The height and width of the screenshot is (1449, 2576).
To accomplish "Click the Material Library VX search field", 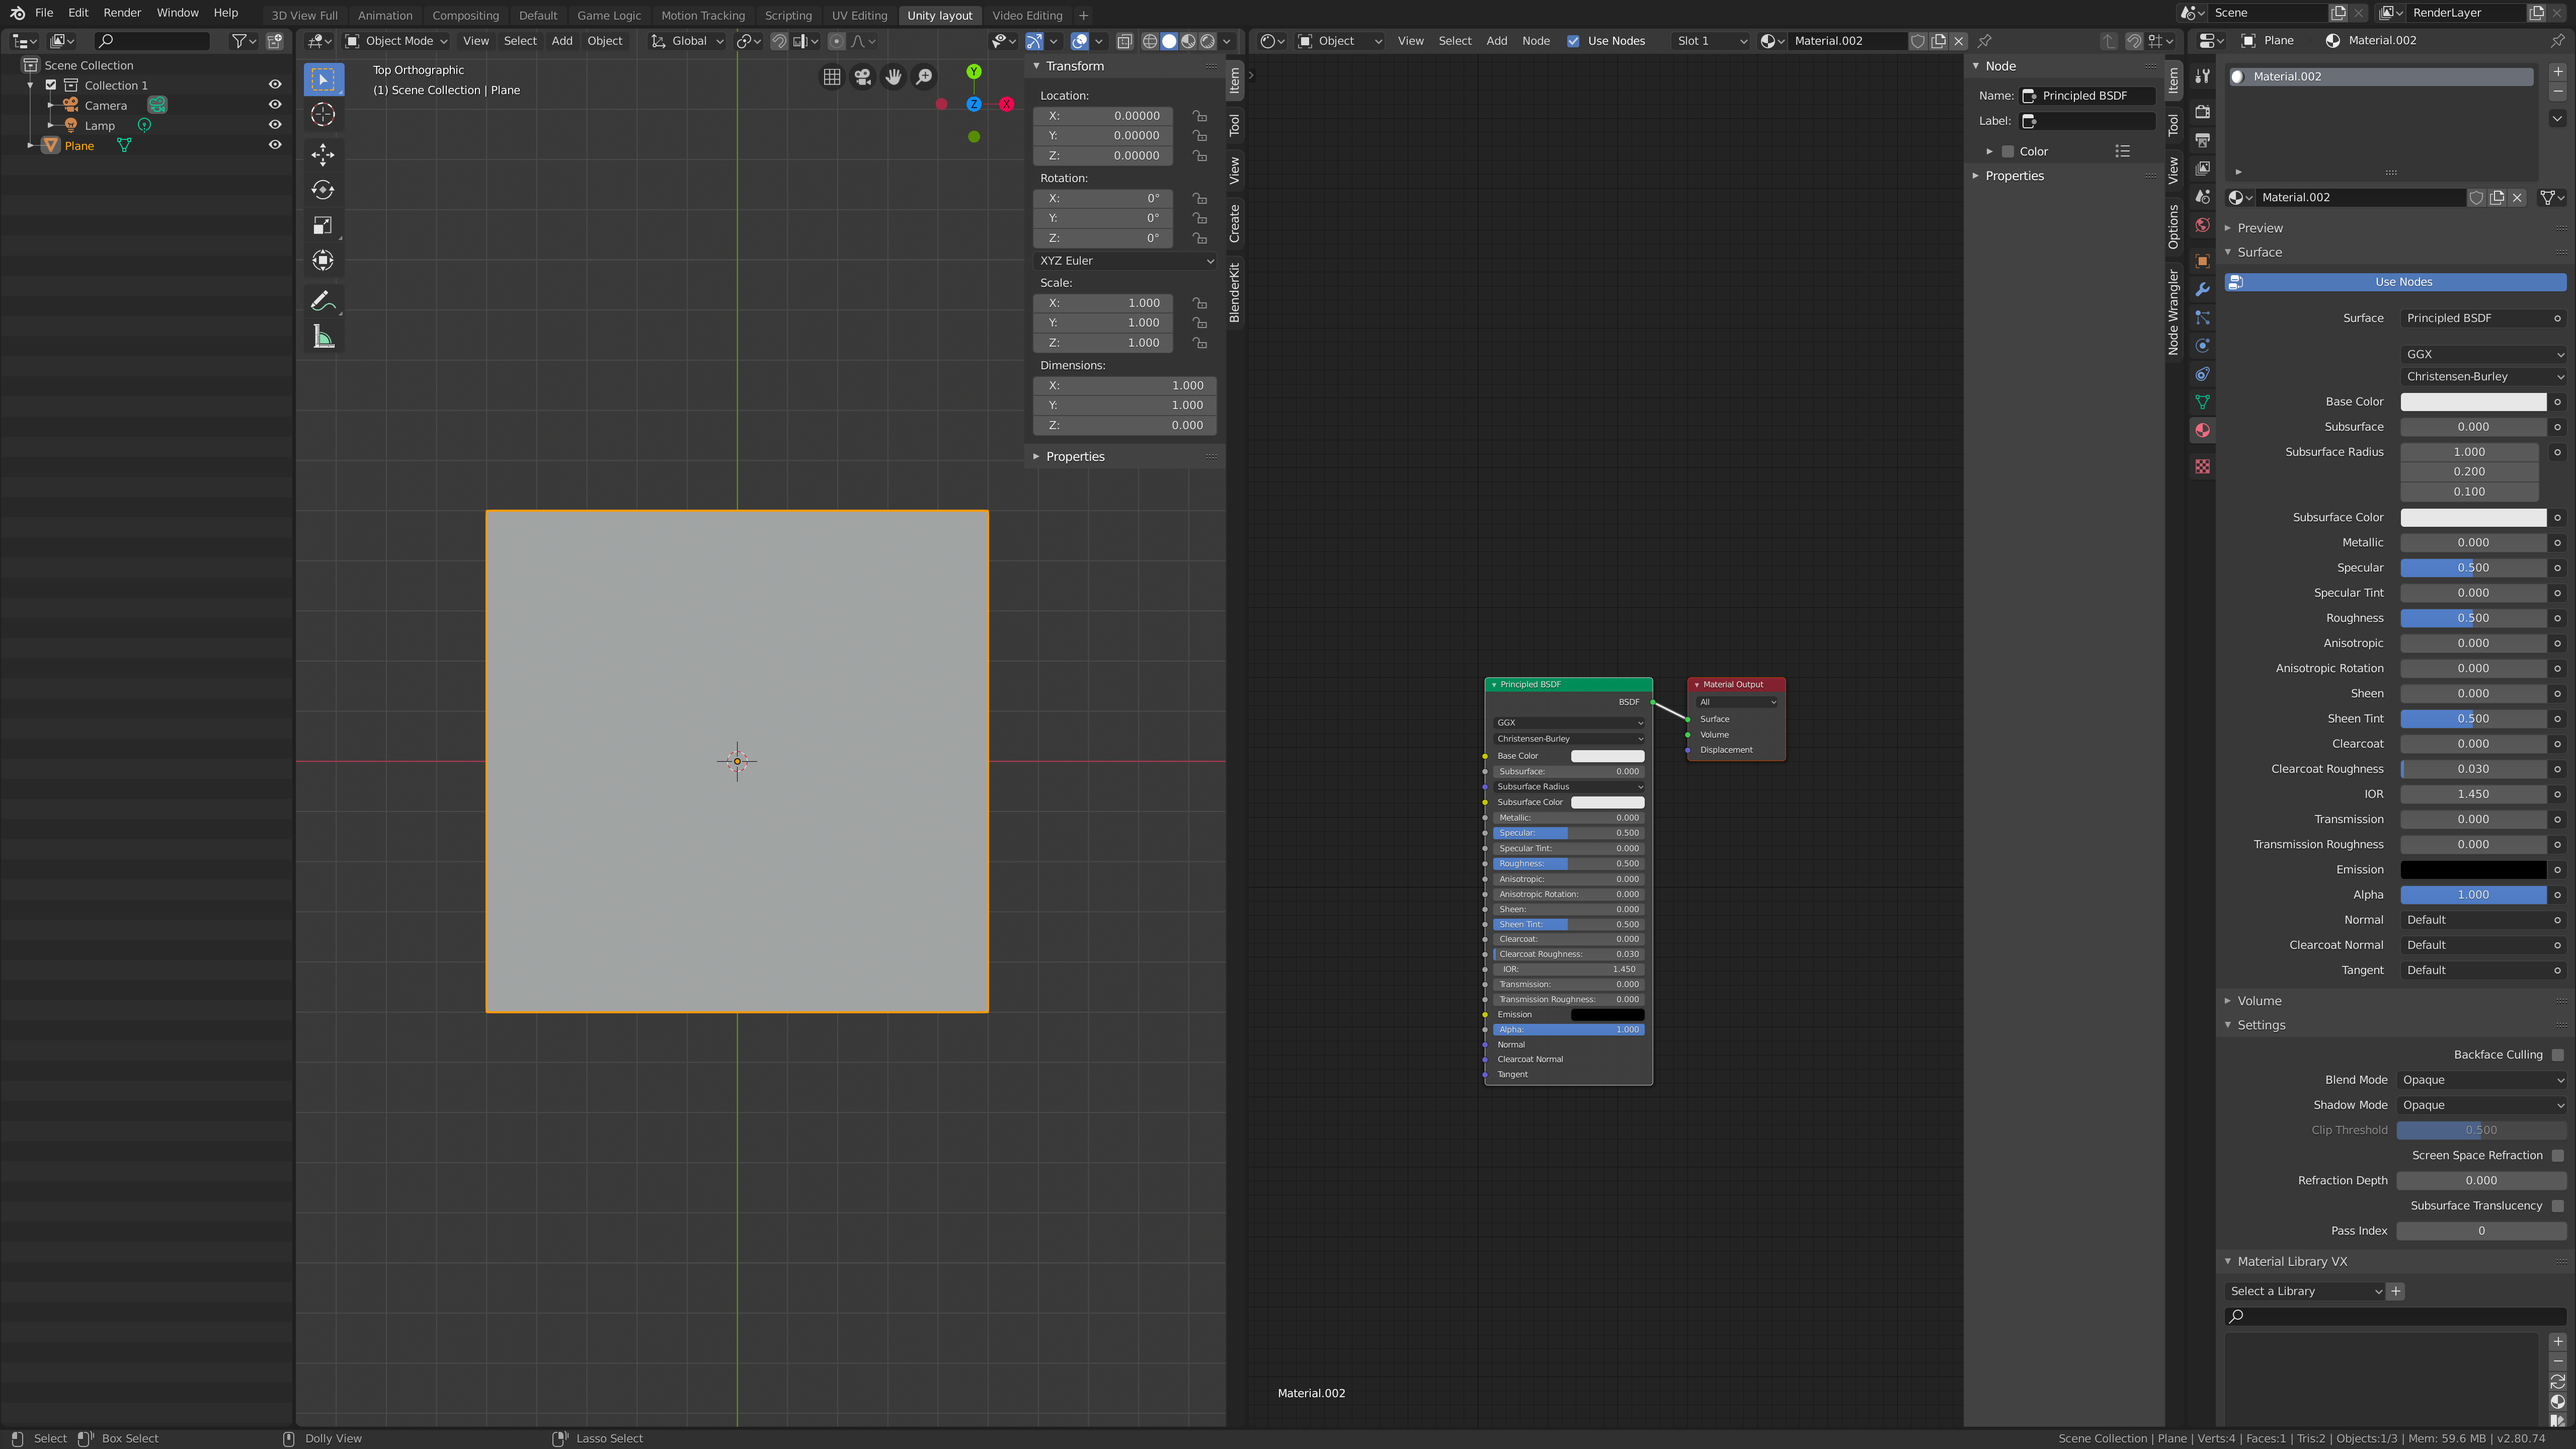I will [x=2390, y=1316].
